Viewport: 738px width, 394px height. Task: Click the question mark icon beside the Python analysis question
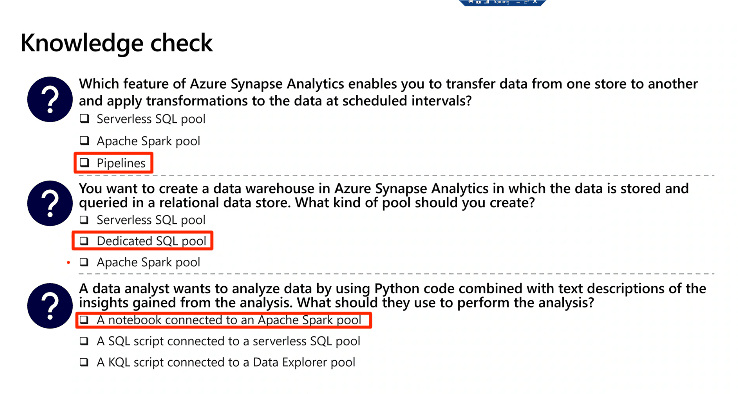click(49, 306)
